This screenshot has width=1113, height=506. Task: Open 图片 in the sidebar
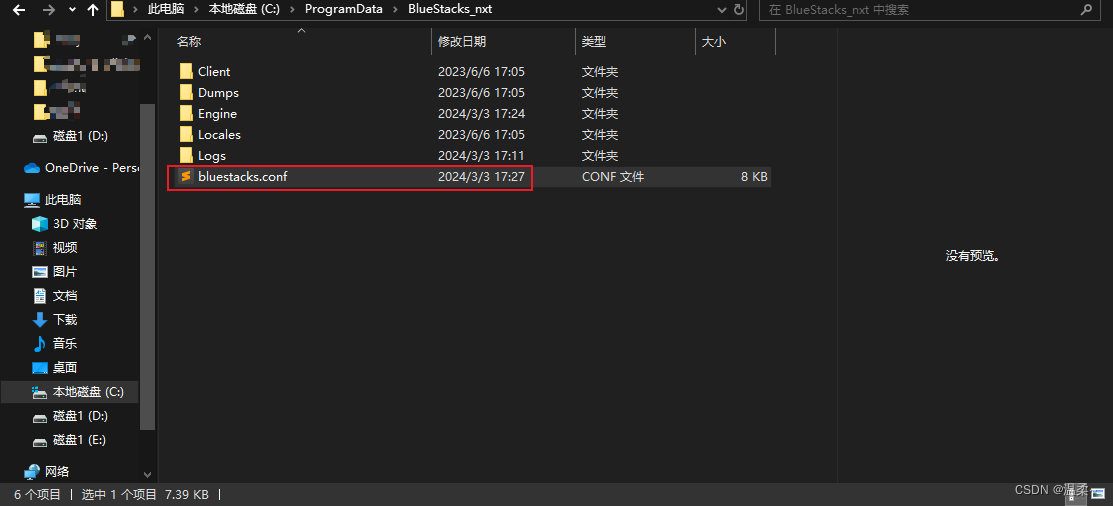coord(65,272)
